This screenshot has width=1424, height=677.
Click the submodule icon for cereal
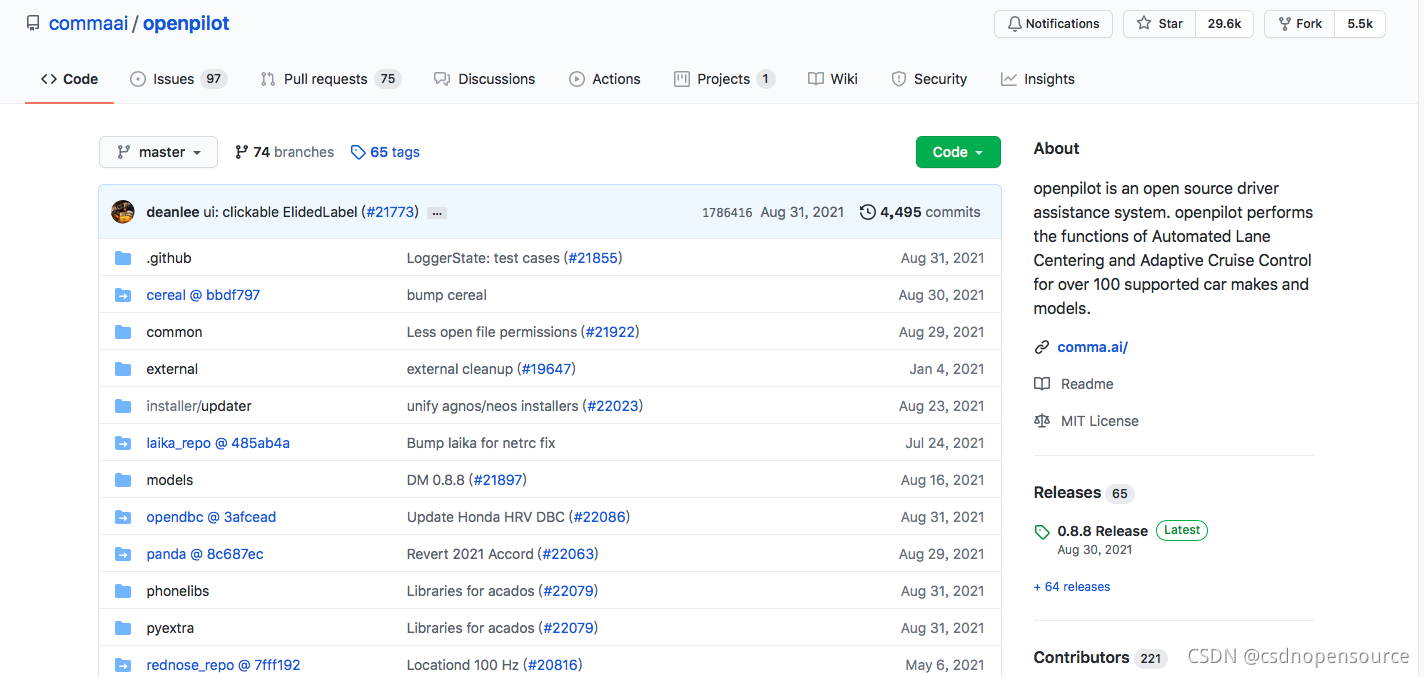pos(123,295)
